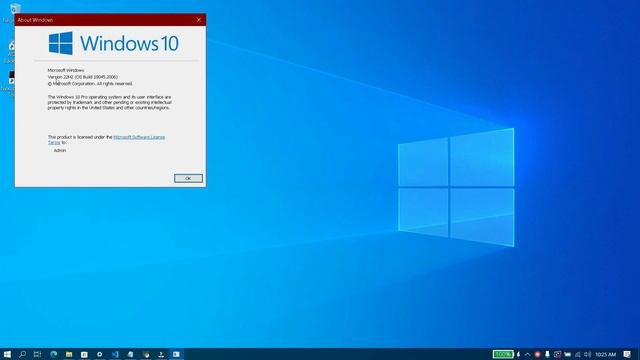The height and width of the screenshot is (360, 640).
Task: Open the Start menu
Action: (x=7, y=354)
